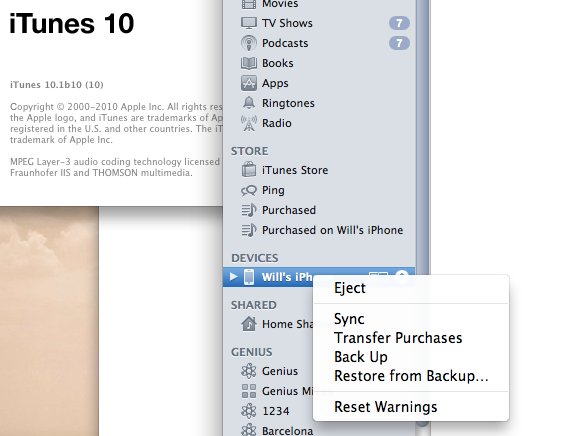Select Transfer Purchases in context menu

coord(398,338)
